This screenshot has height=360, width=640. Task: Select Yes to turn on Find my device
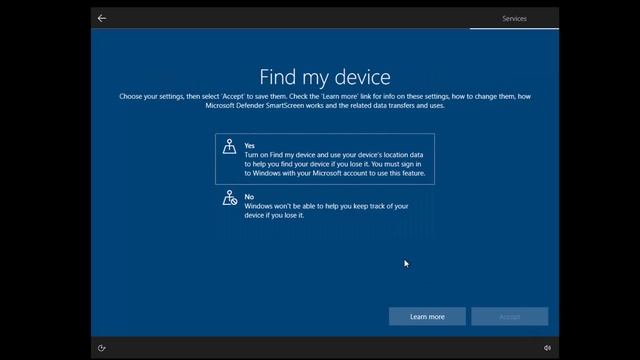[325, 159]
